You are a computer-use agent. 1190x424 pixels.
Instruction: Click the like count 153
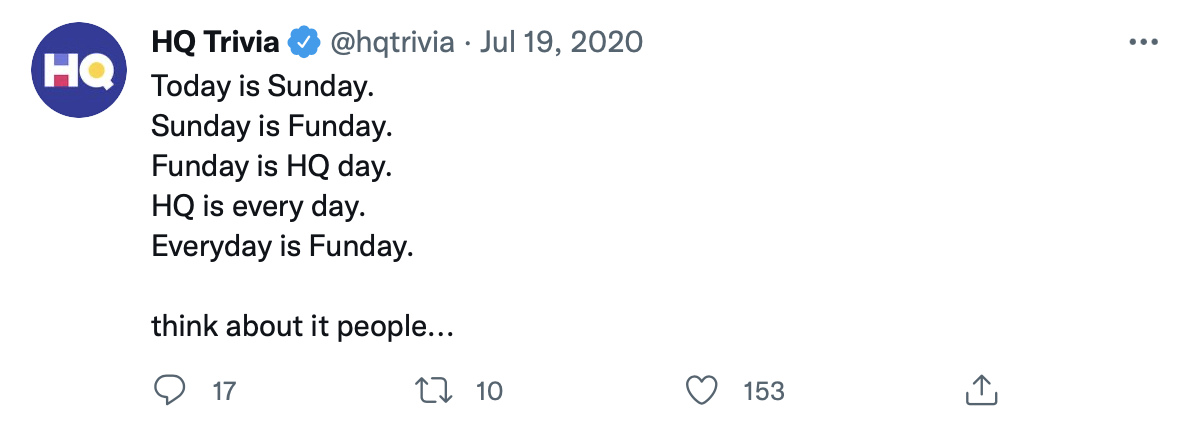tap(763, 391)
